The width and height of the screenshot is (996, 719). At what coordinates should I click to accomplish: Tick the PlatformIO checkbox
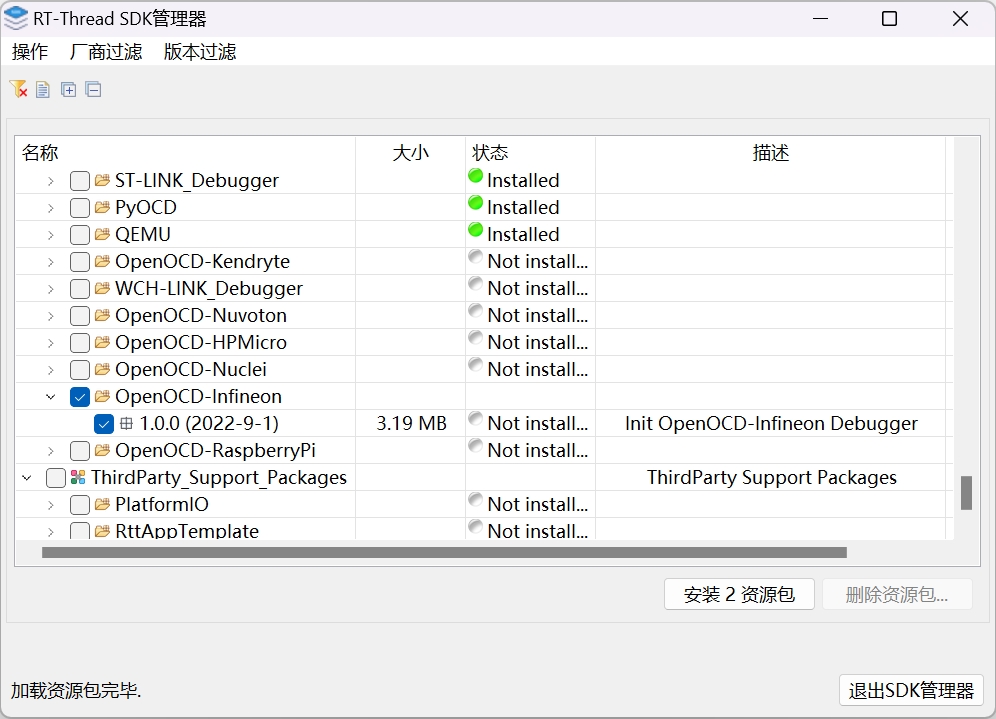tap(79, 504)
